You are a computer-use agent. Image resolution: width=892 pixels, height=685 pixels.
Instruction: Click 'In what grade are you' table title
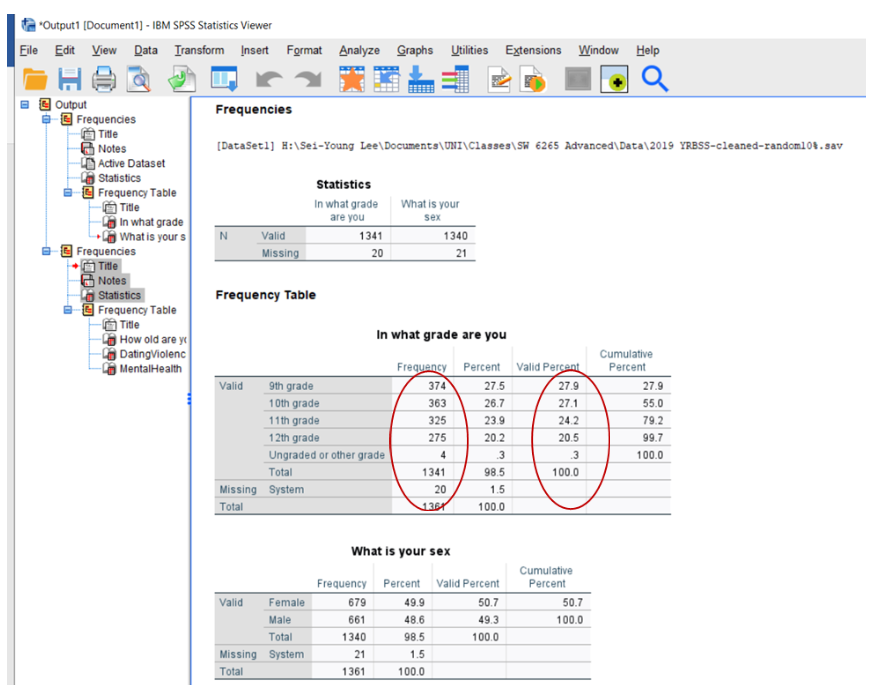coord(441,335)
